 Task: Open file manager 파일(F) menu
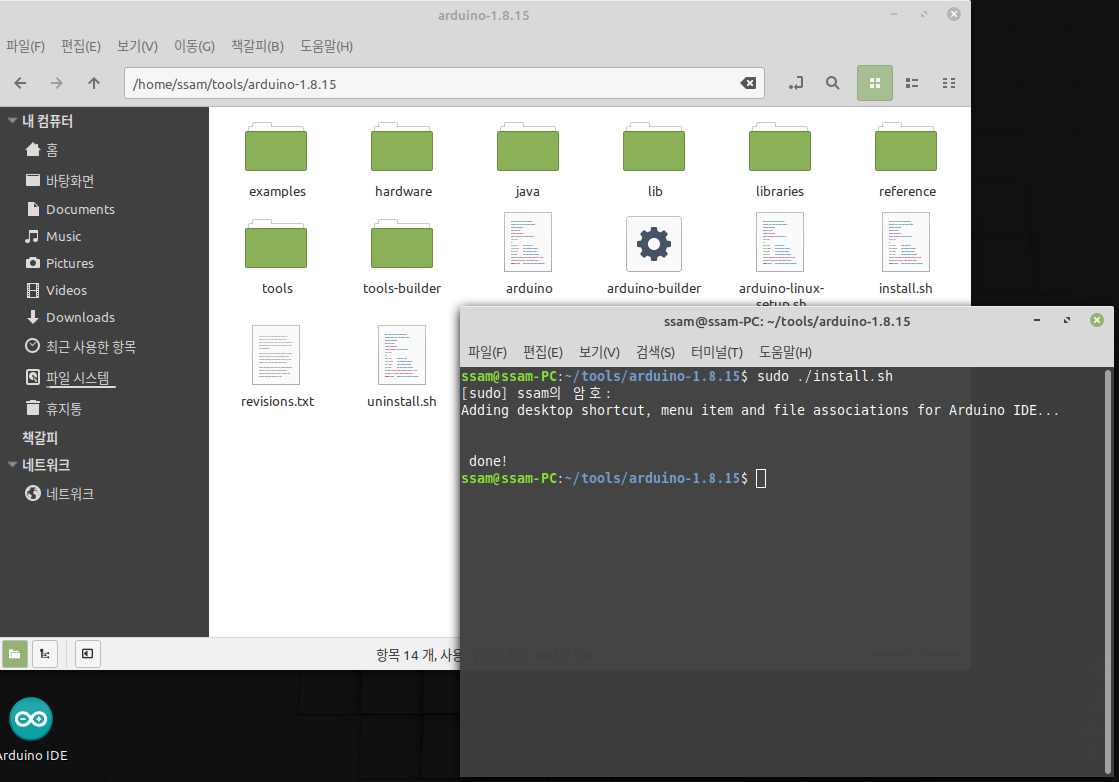pyautogui.click(x=25, y=46)
